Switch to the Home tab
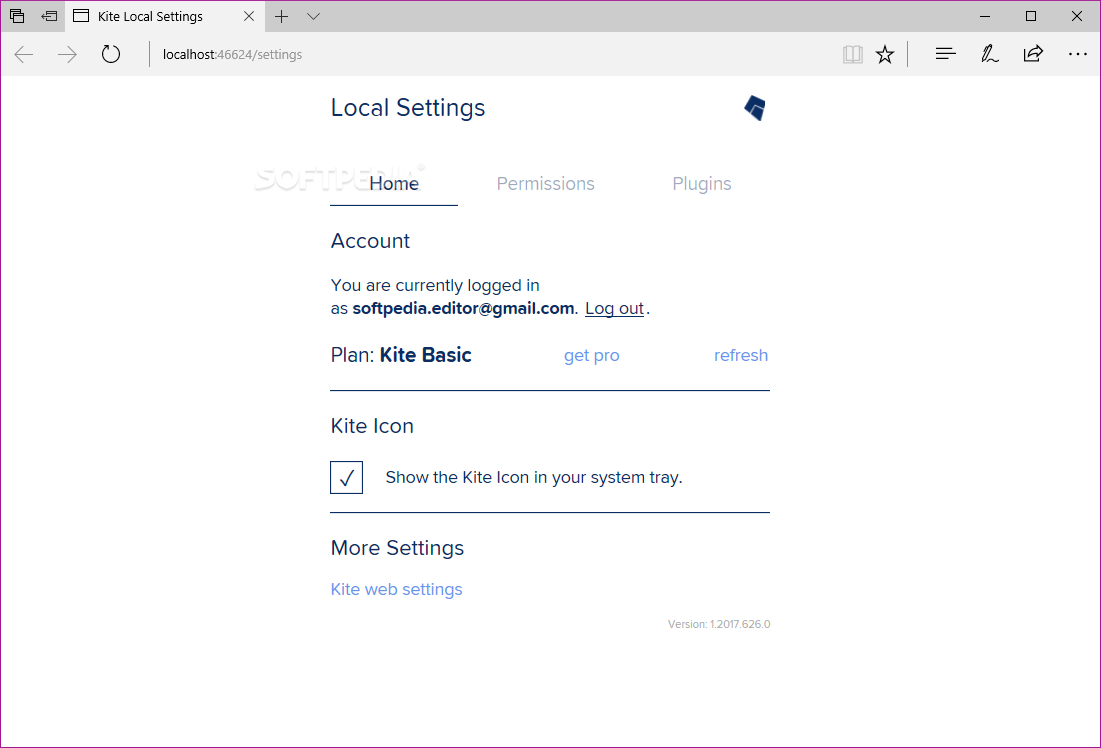This screenshot has width=1101, height=748. coord(394,183)
